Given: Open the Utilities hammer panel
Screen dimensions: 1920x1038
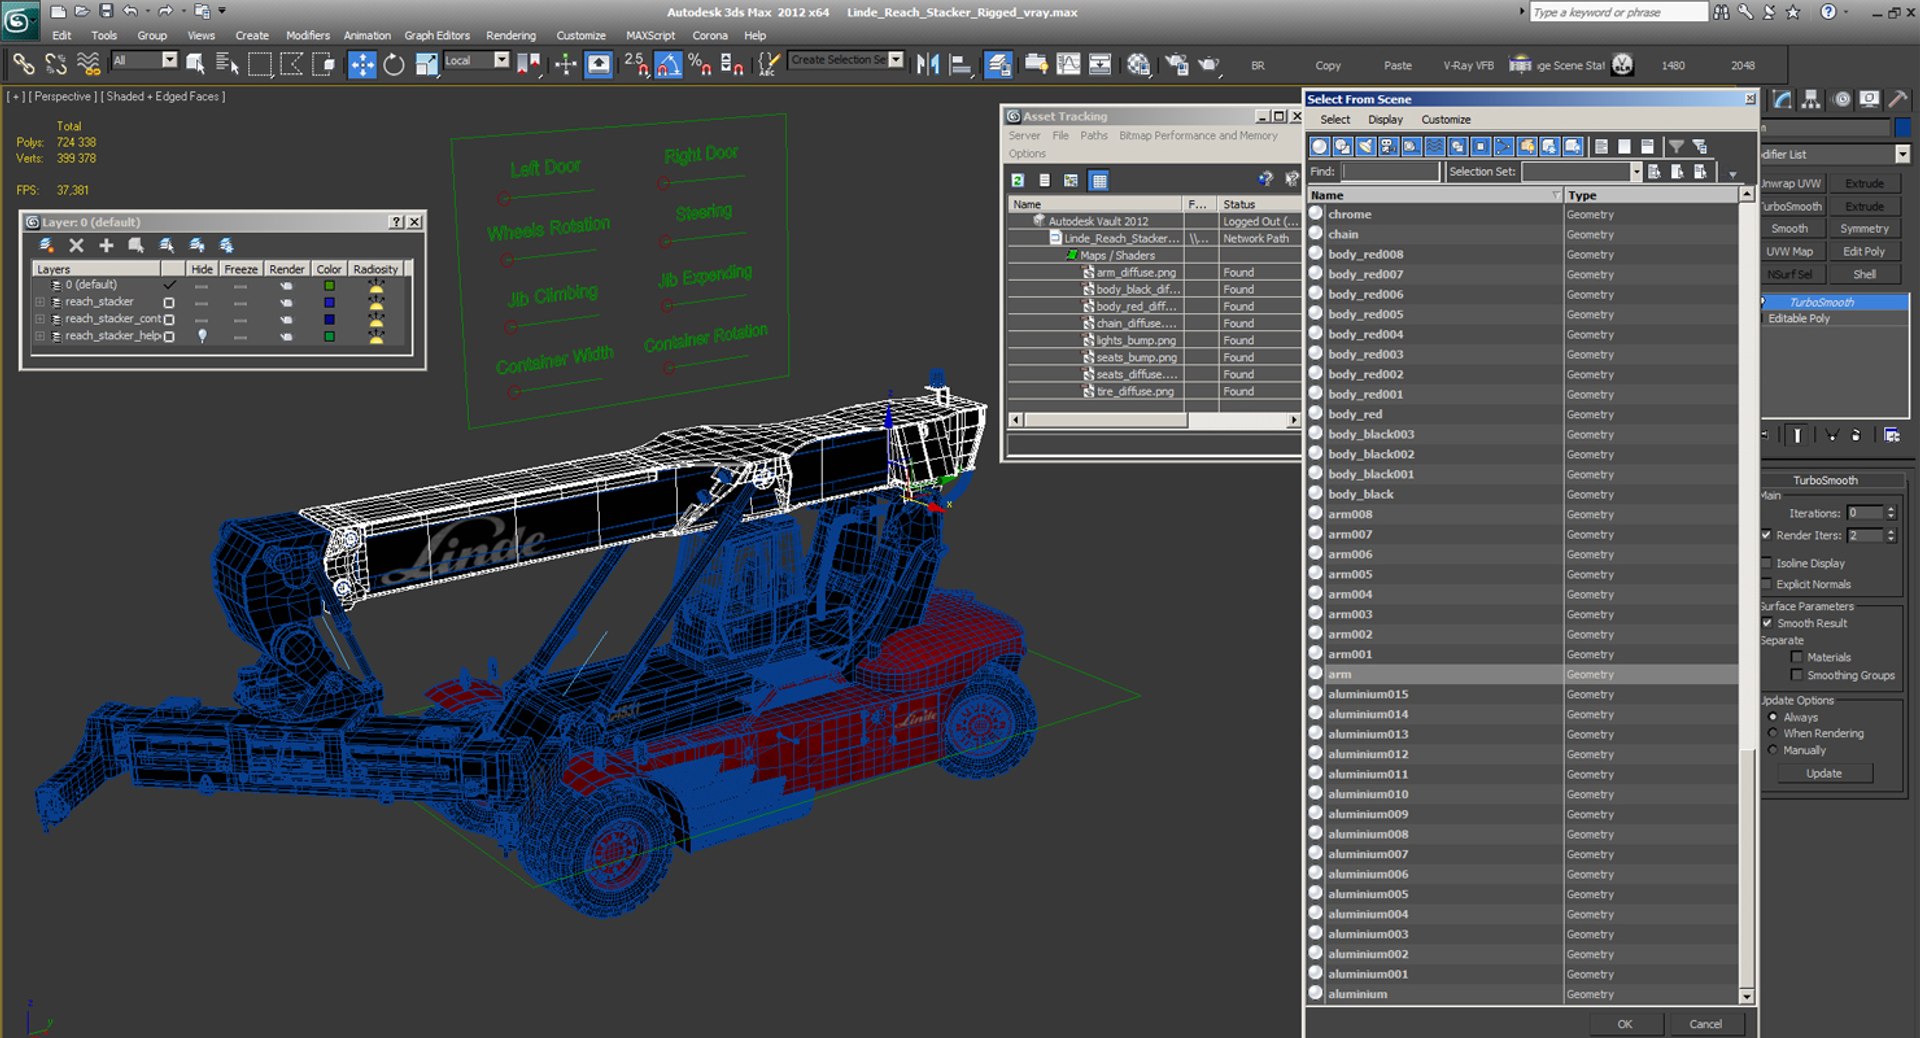Looking at the screenshot, I should pos(1897,99).
